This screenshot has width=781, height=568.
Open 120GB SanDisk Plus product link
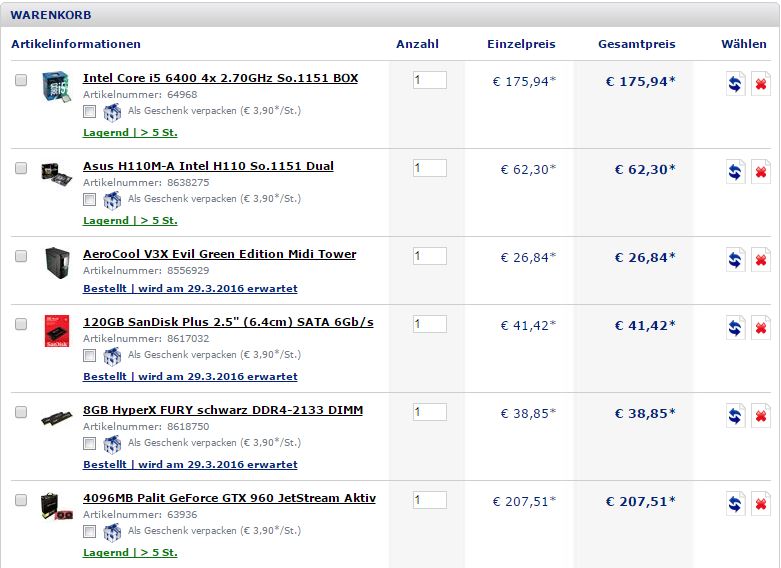(228, 322)
